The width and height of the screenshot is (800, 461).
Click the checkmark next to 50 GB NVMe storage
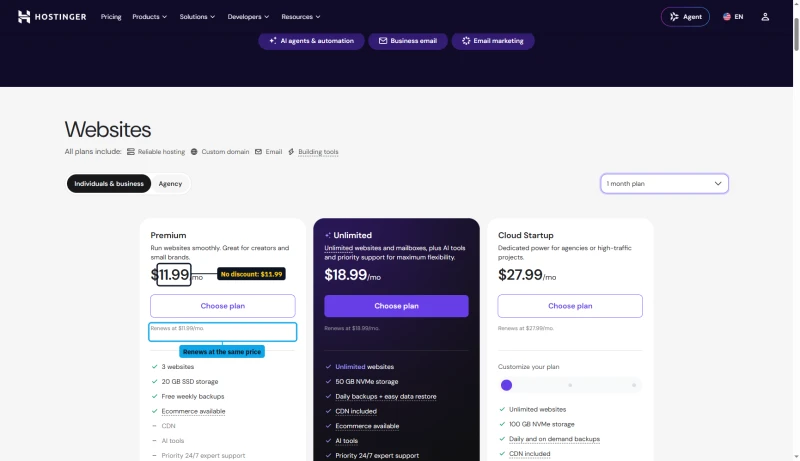coord(328,381)
